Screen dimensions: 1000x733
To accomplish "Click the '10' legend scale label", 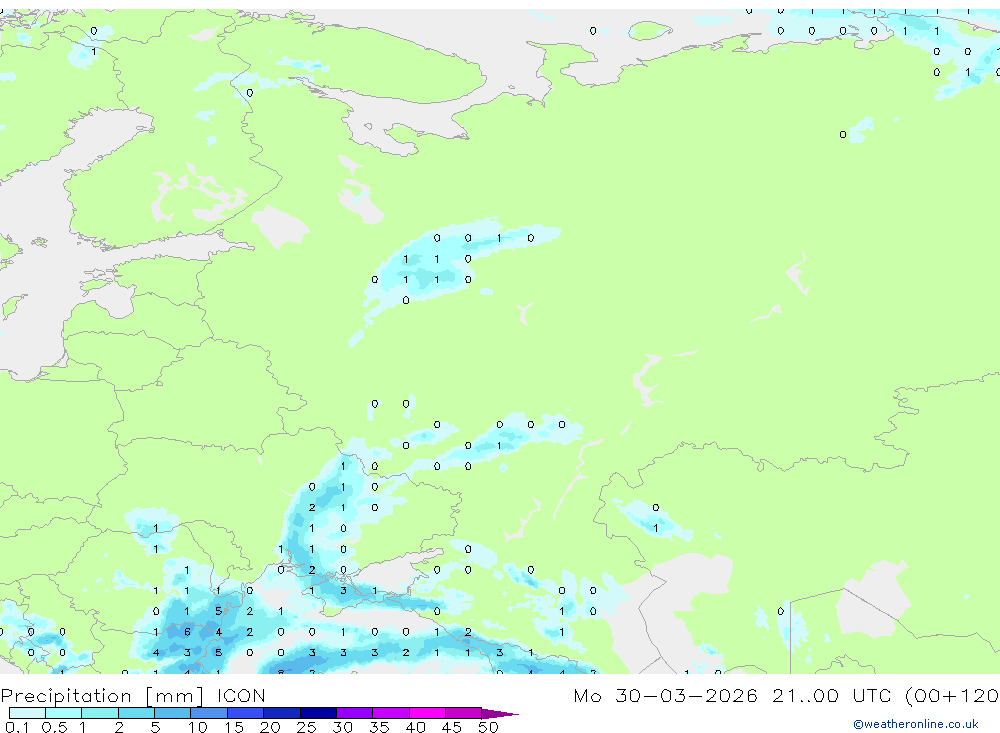I will click(x=197, y=727).
